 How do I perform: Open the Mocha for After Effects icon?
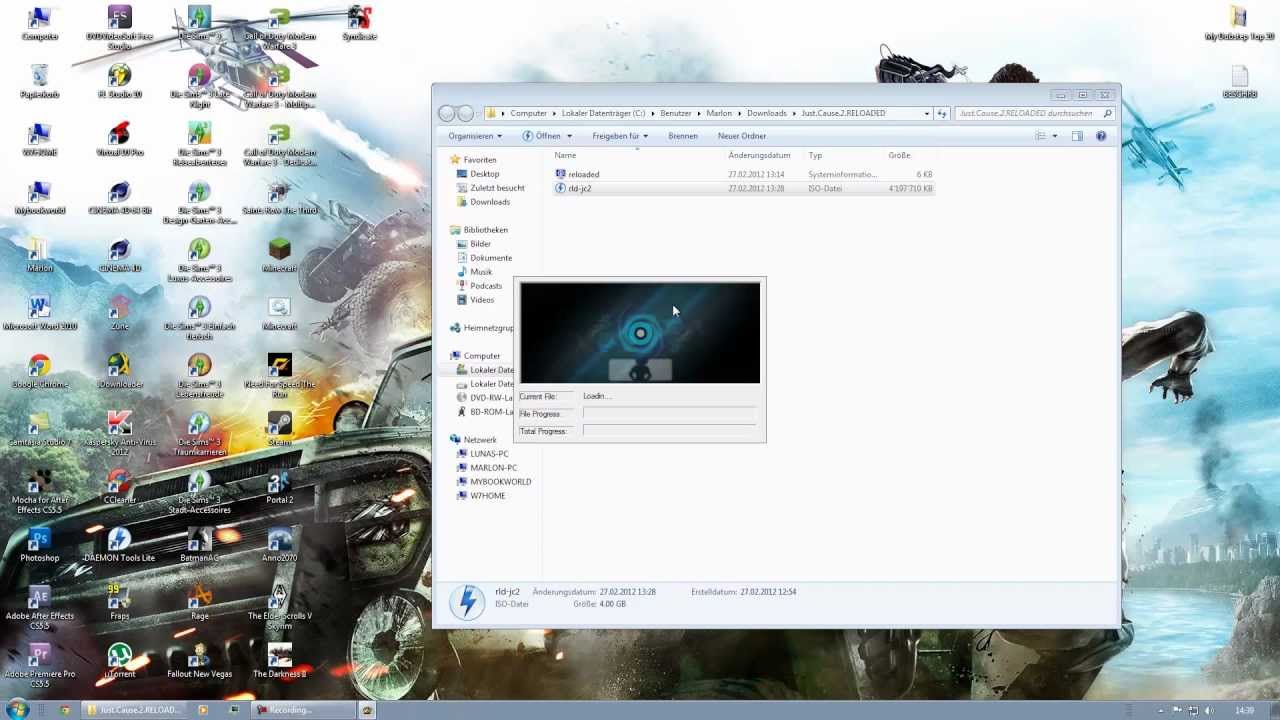(39, 492)
